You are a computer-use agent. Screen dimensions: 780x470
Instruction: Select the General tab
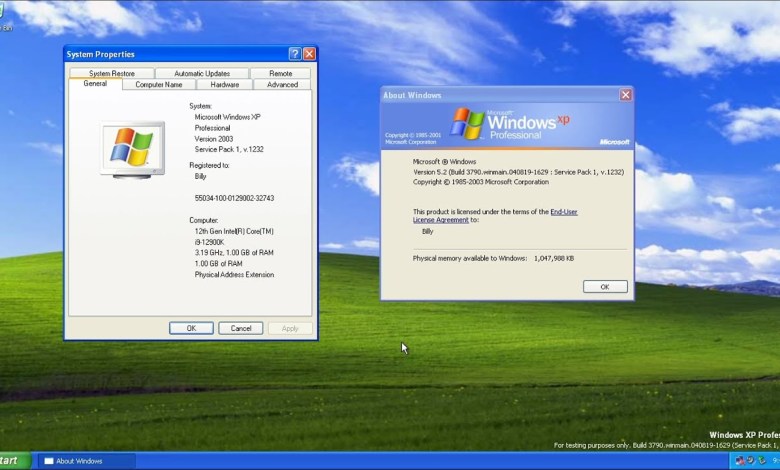point(95,84)
